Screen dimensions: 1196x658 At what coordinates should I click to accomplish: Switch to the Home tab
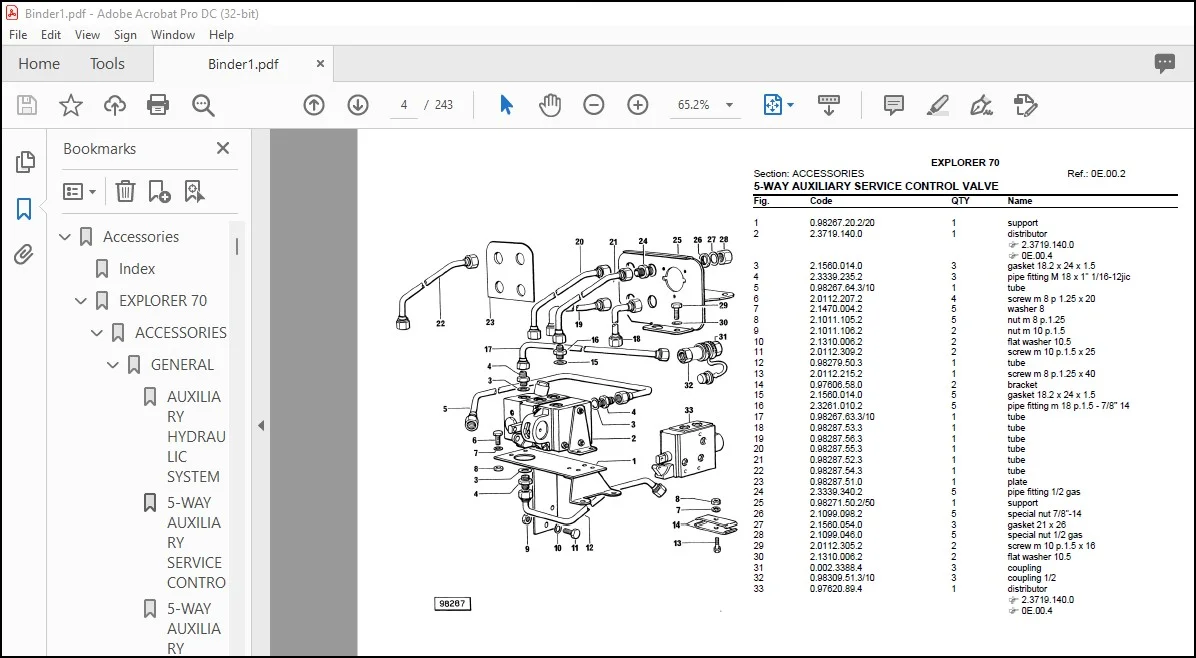click(x=39, y=64)
